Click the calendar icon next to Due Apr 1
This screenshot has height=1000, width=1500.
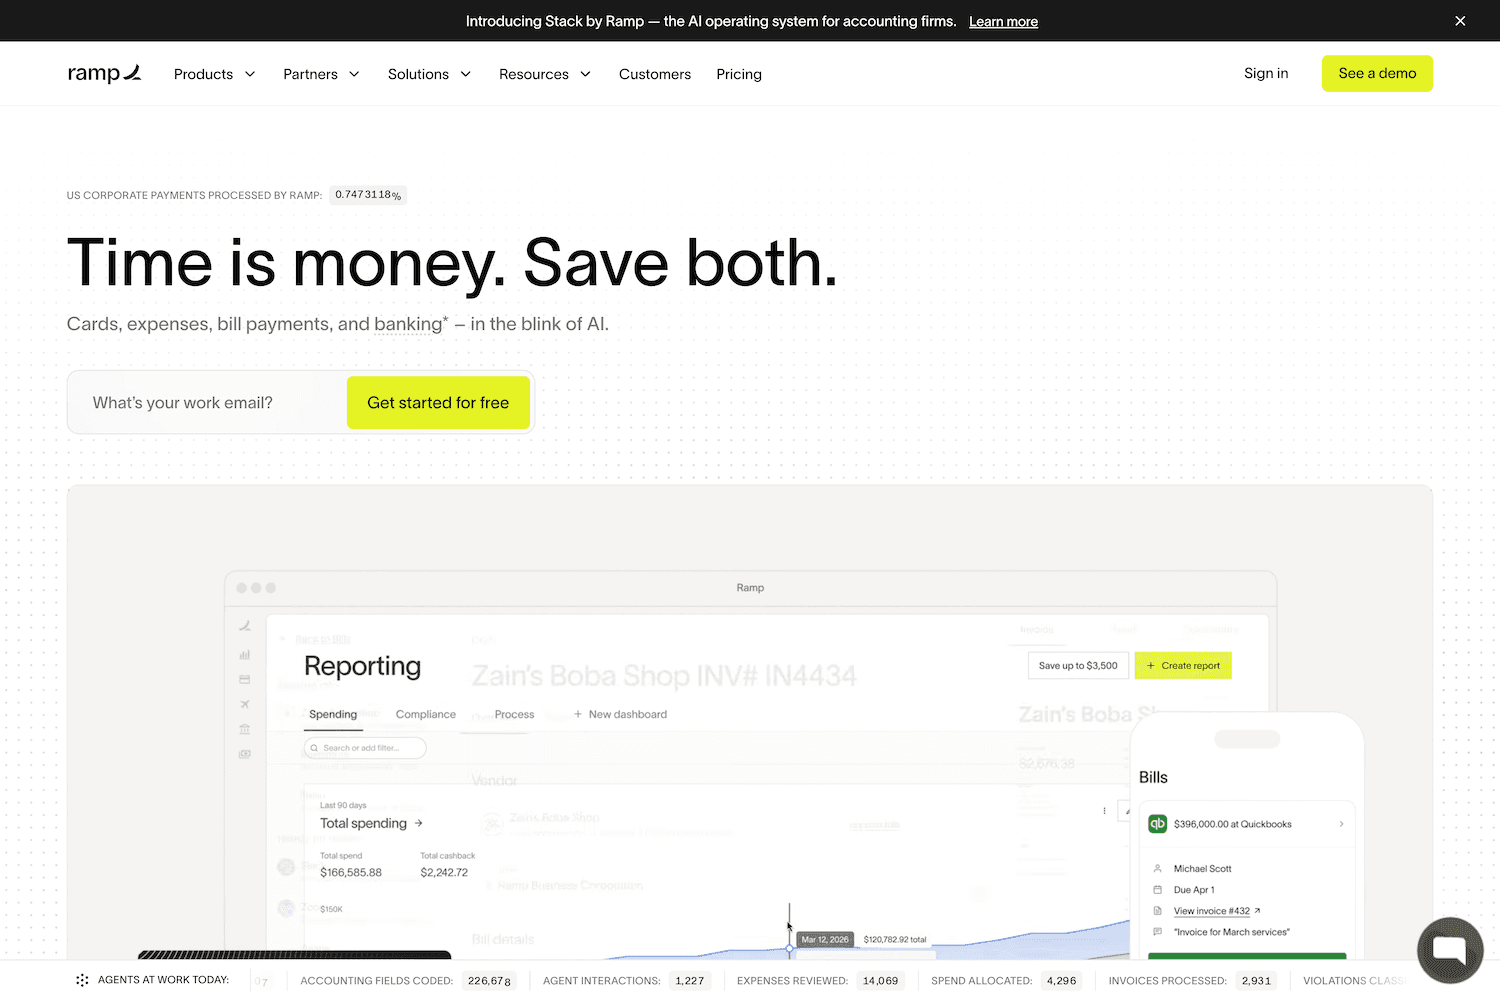[1157, 890]
